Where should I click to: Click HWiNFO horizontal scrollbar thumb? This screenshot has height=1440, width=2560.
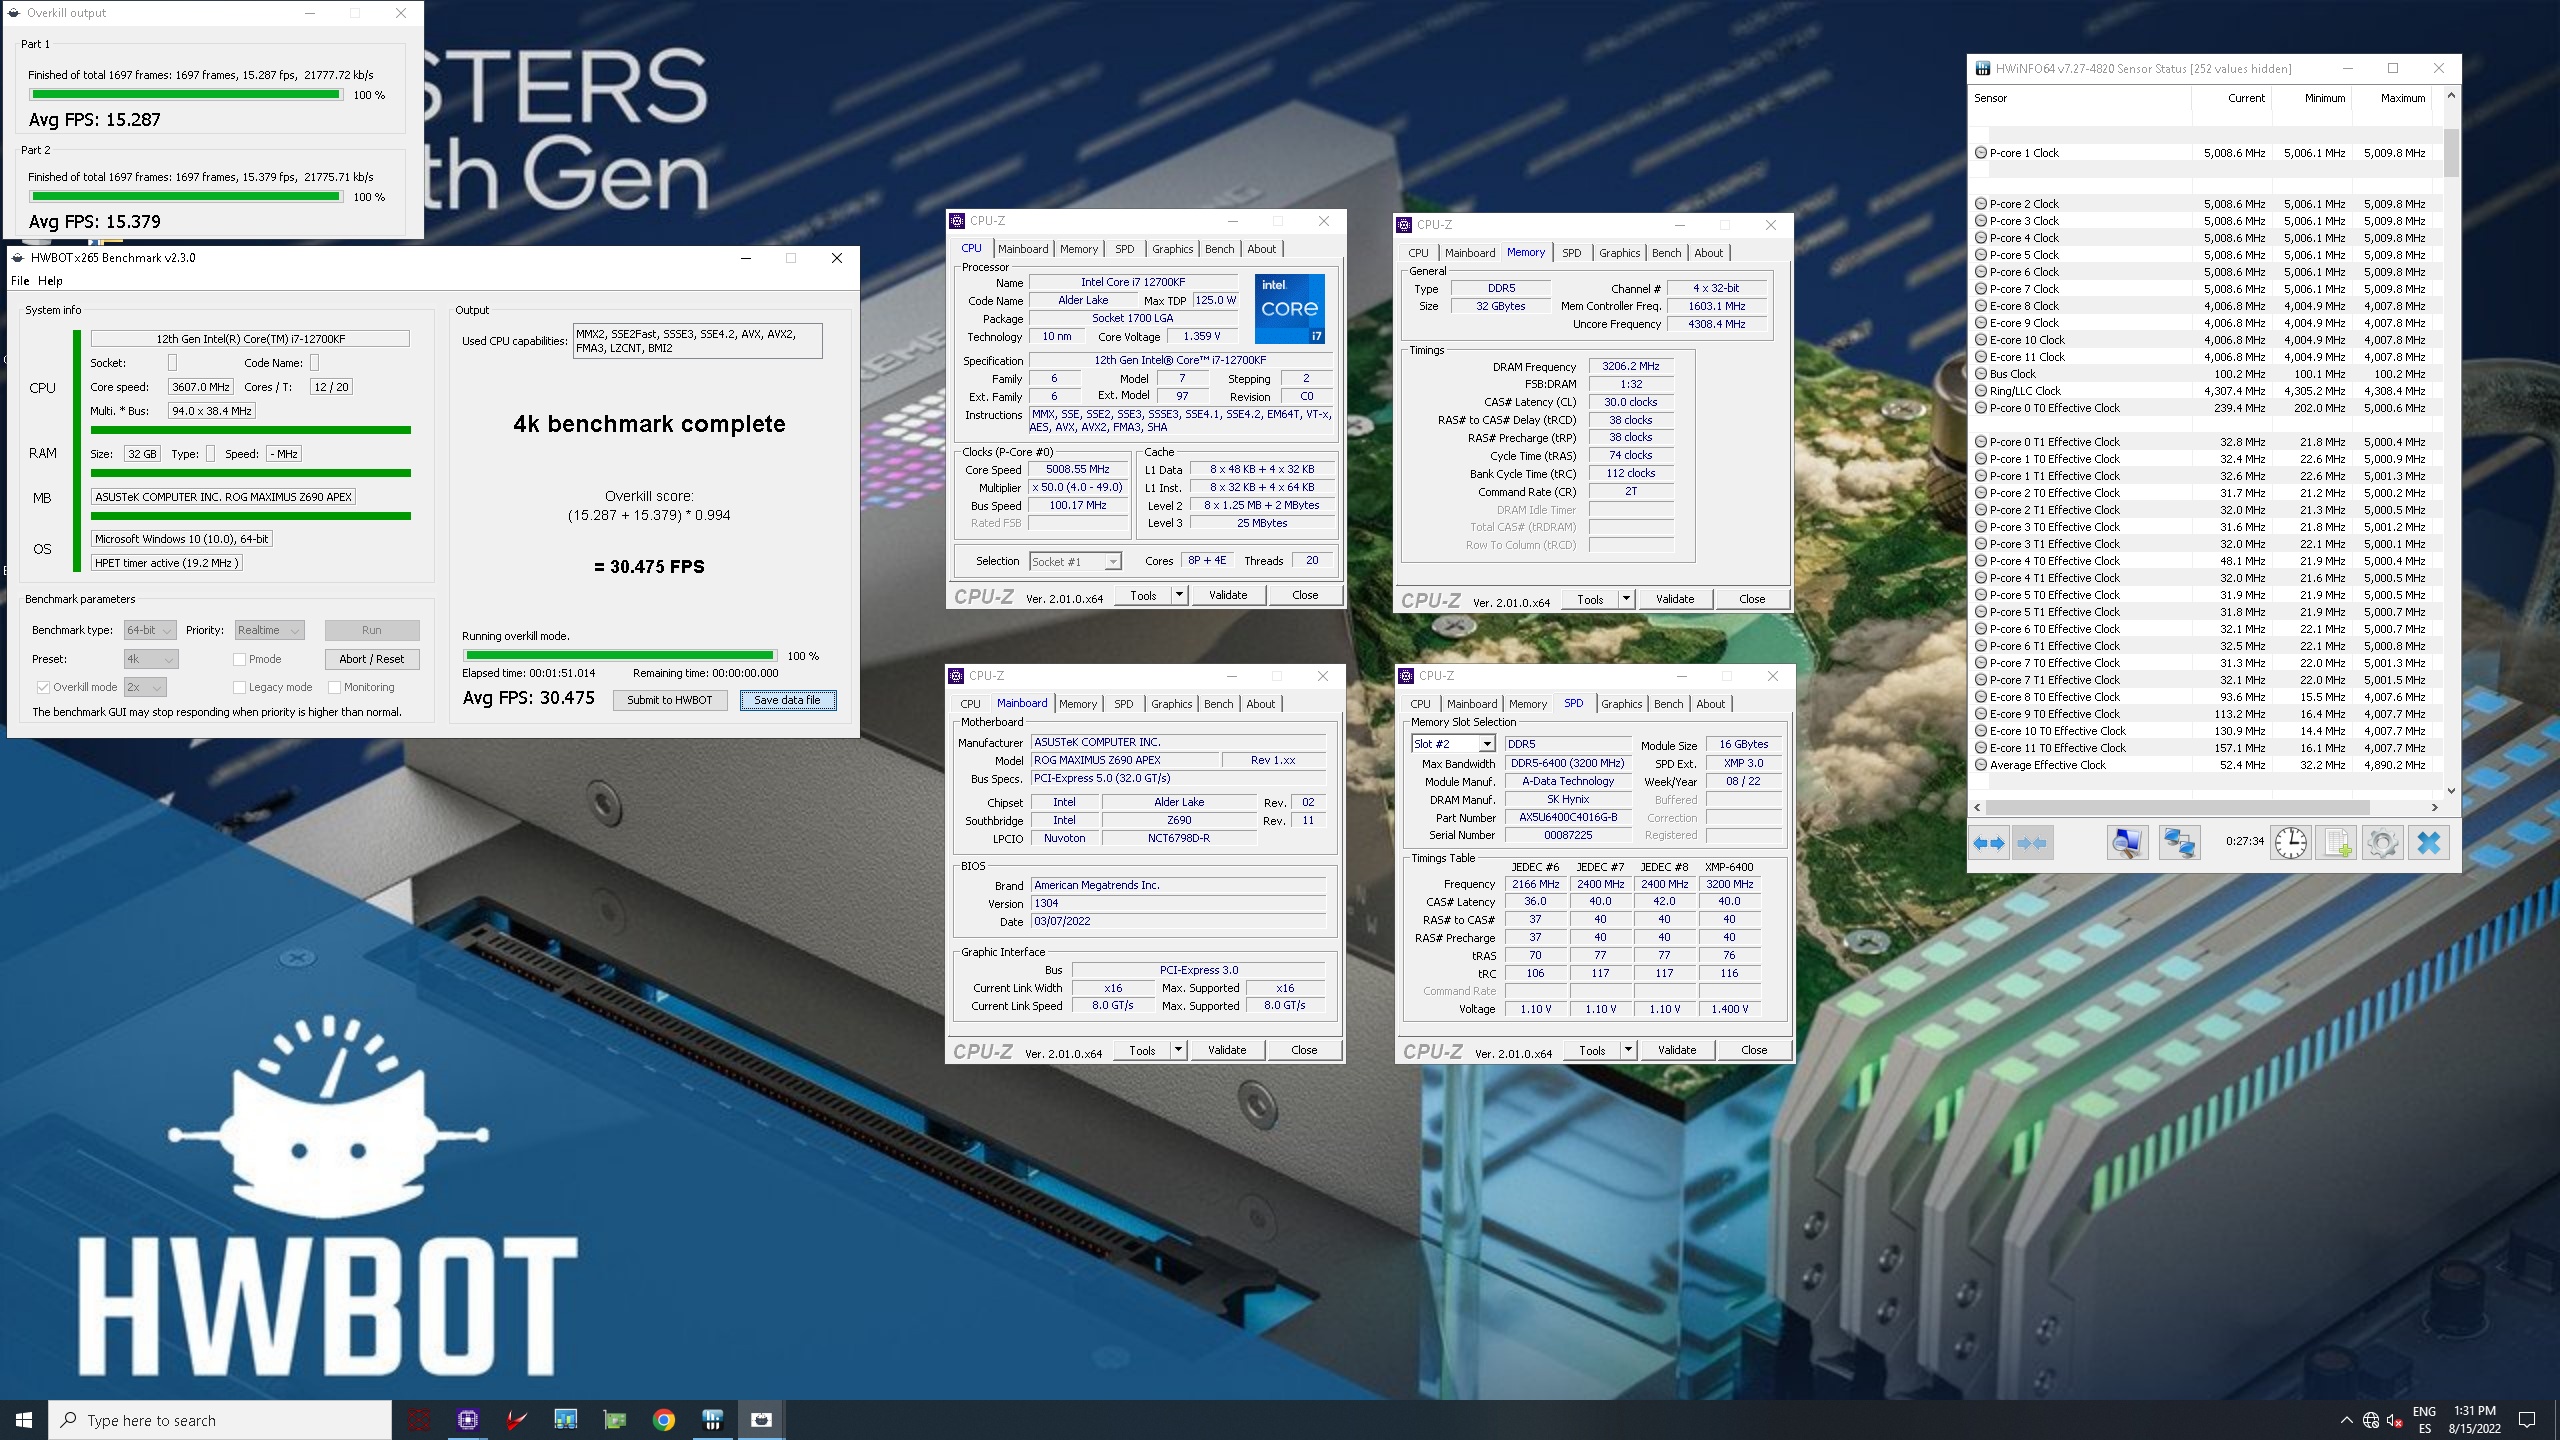coord(2177,807)
